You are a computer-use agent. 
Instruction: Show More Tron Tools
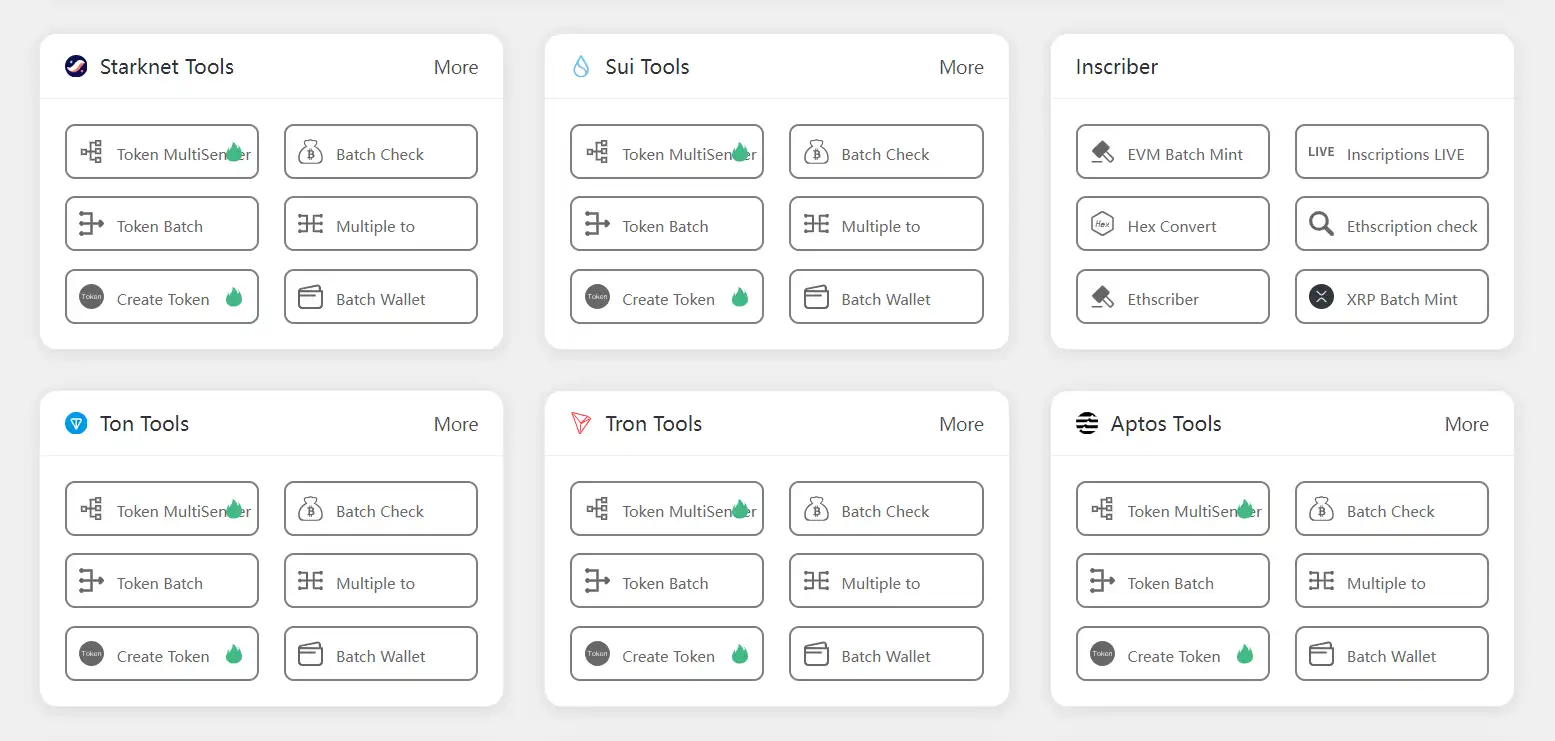[961, 424]
